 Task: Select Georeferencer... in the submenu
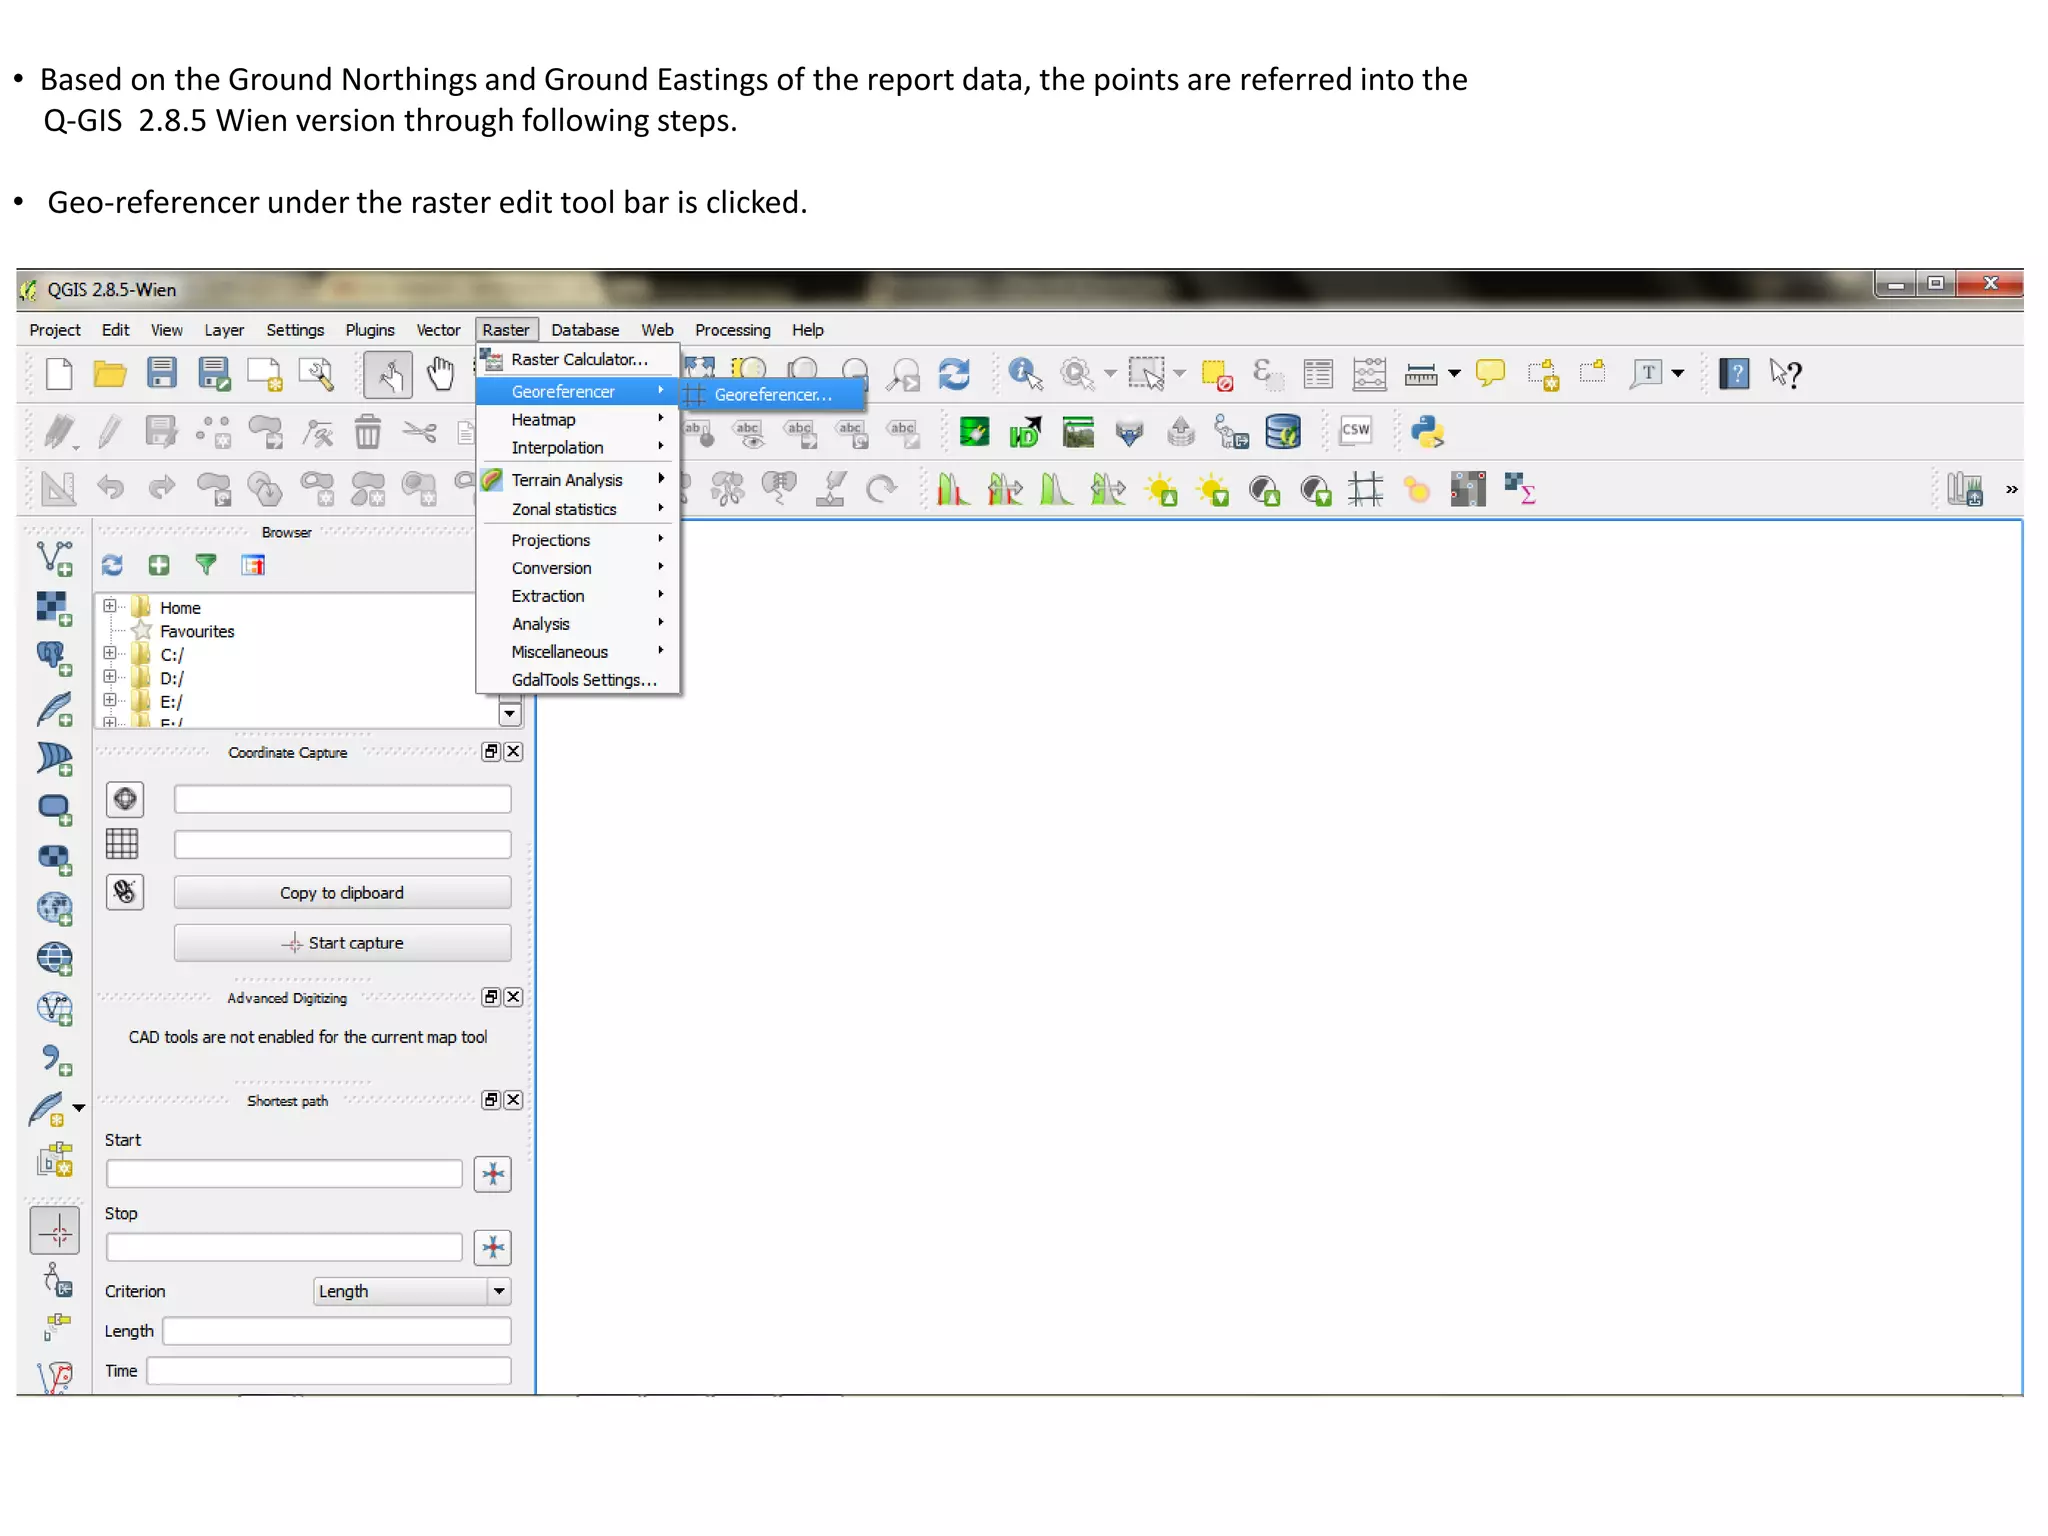773,395
